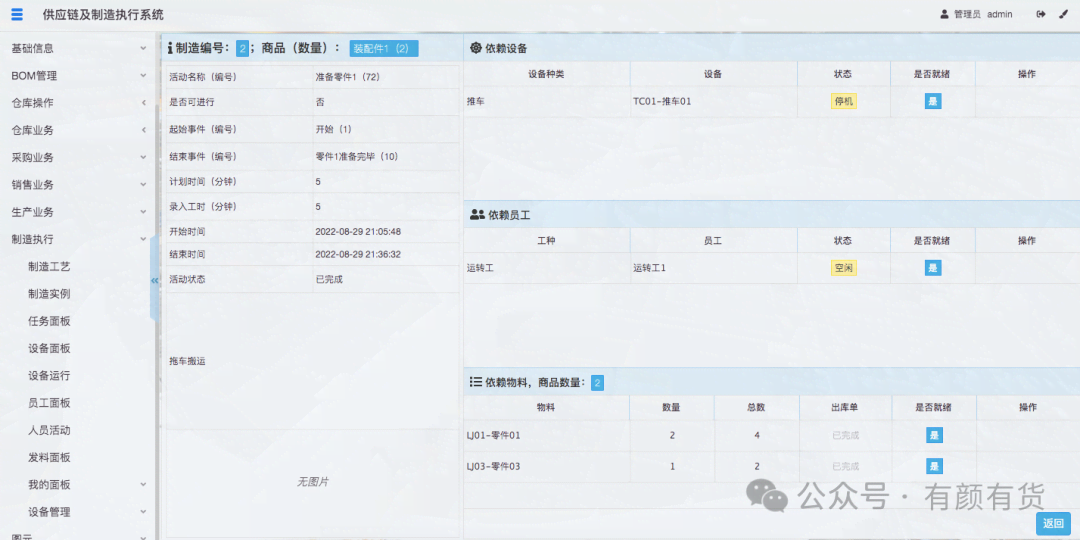Click the logout arrow icon
Viewport: 1080px width, 540px height.
click(x=1041, y=14)
